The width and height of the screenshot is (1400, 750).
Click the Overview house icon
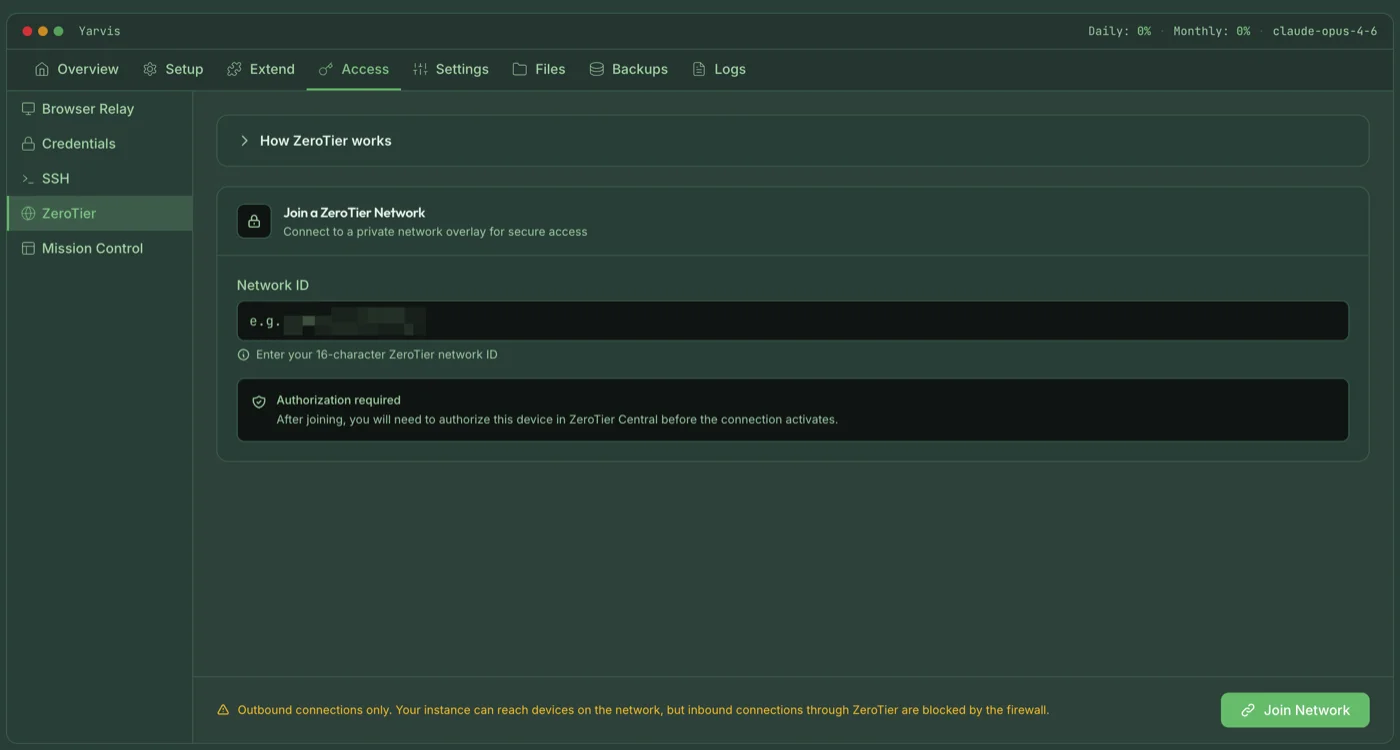tap(42, 69)
